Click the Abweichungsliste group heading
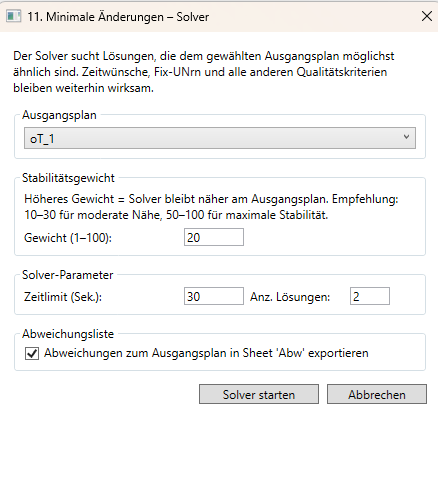438x478 pixels. coord(68,334)
